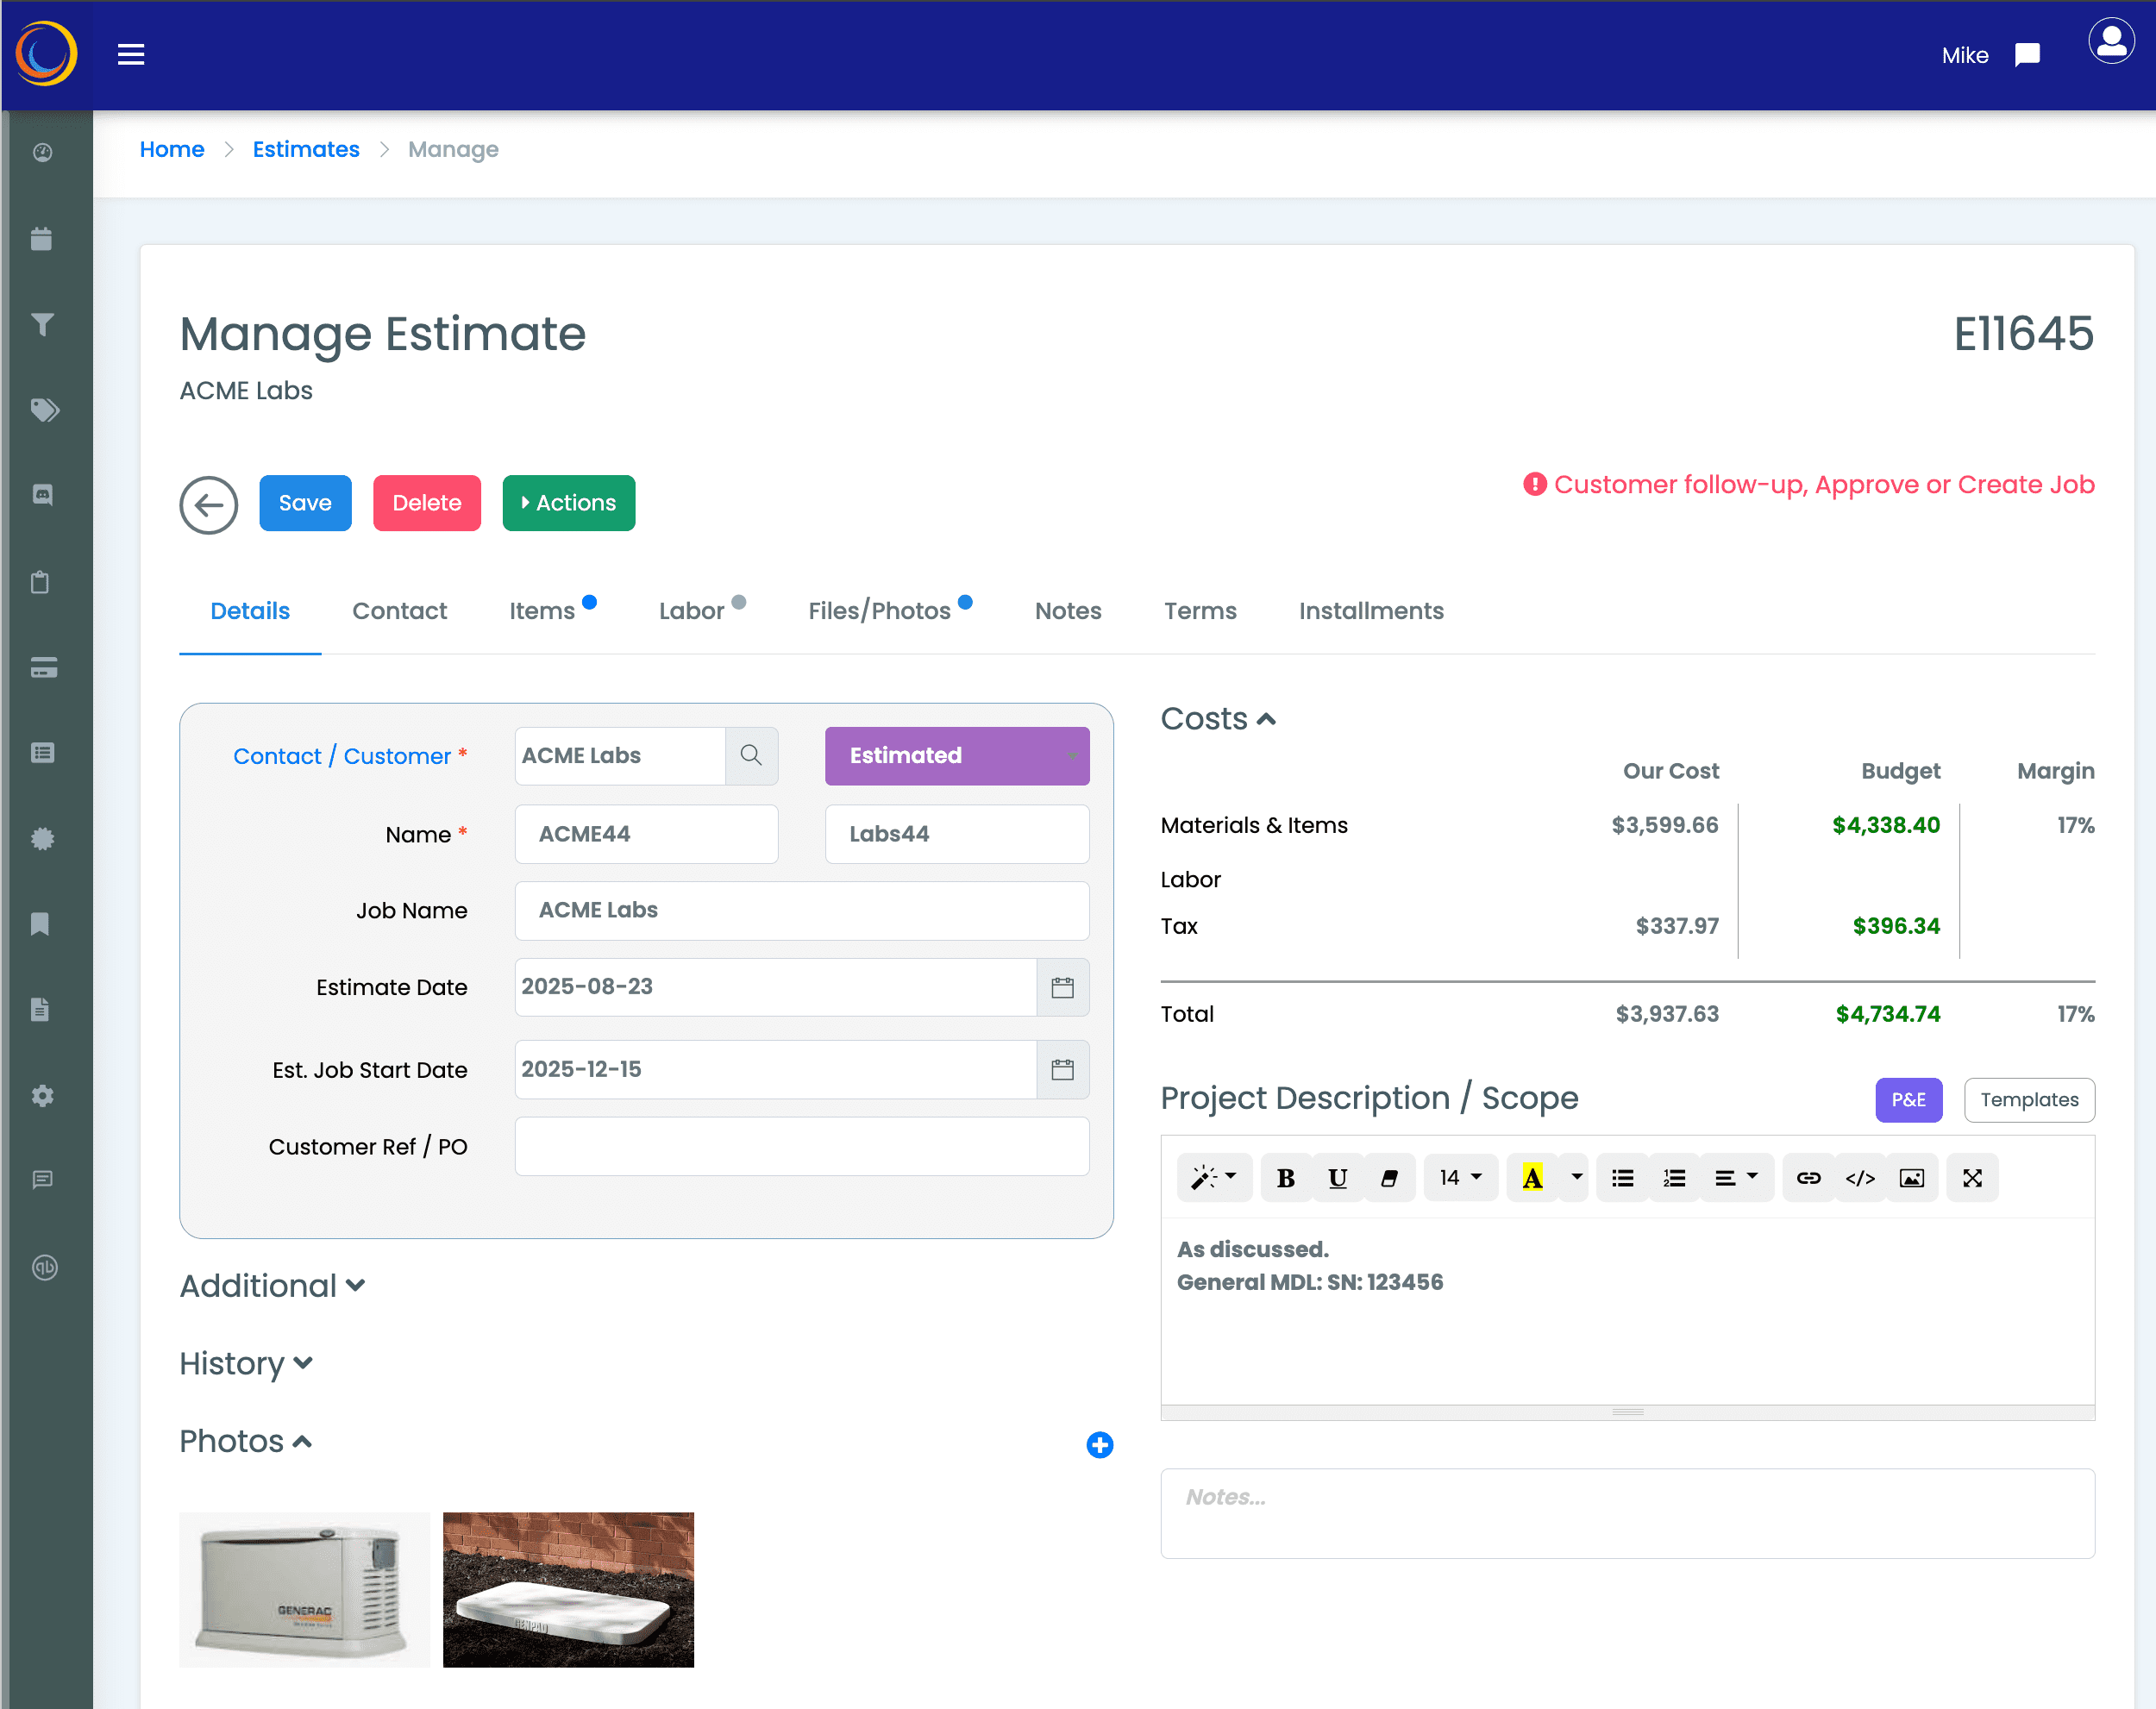This screenshot has height=1709, width=2156.
Task: Toggle code view in the editor toolbar
Action: (x=1859, y=1178)
